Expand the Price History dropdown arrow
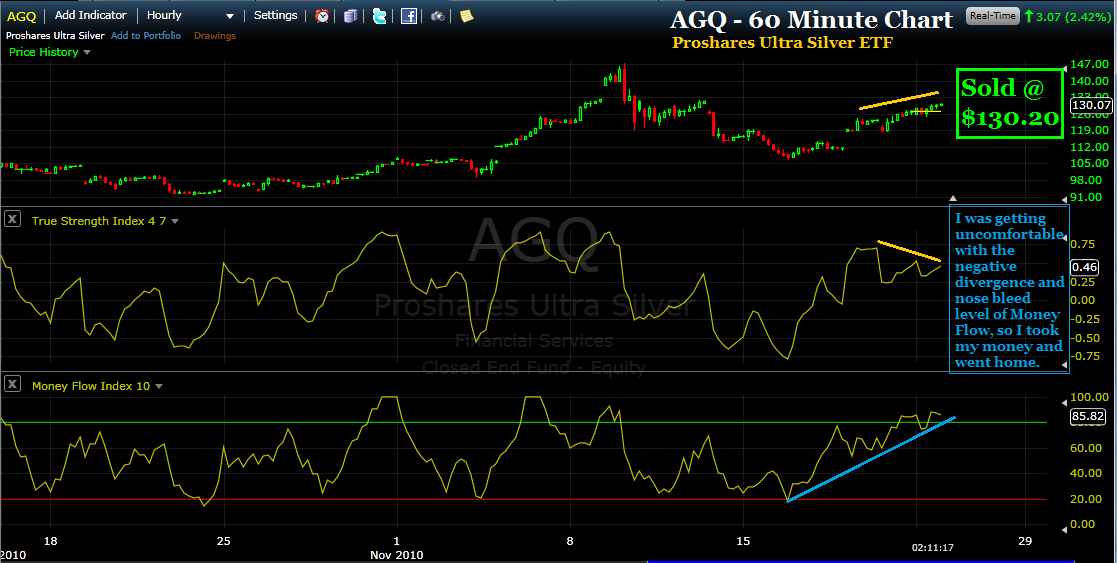This screenshot has width=1117, height=563. click(x=88, y=53)
